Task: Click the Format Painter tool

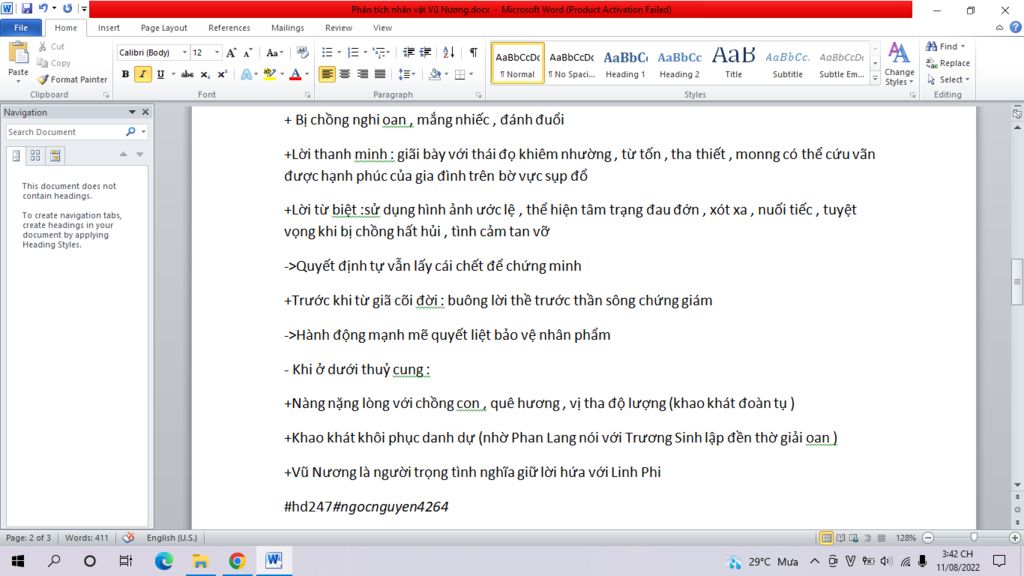Action: click(x=72, y=79)
